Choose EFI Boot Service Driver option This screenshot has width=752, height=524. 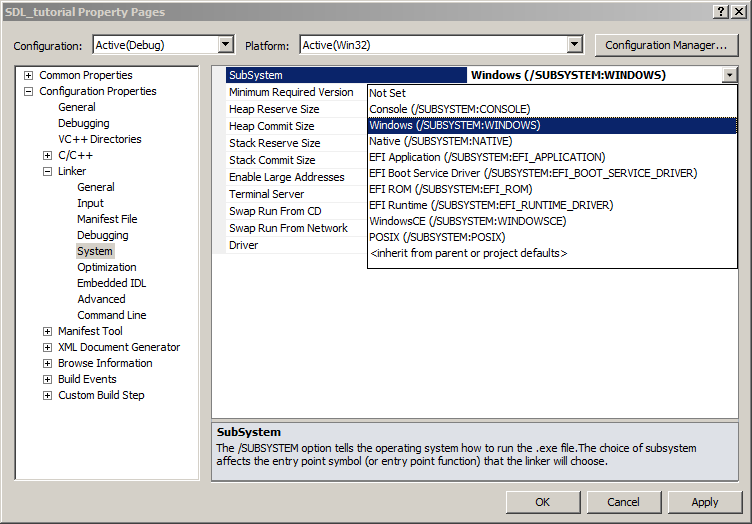552,173
